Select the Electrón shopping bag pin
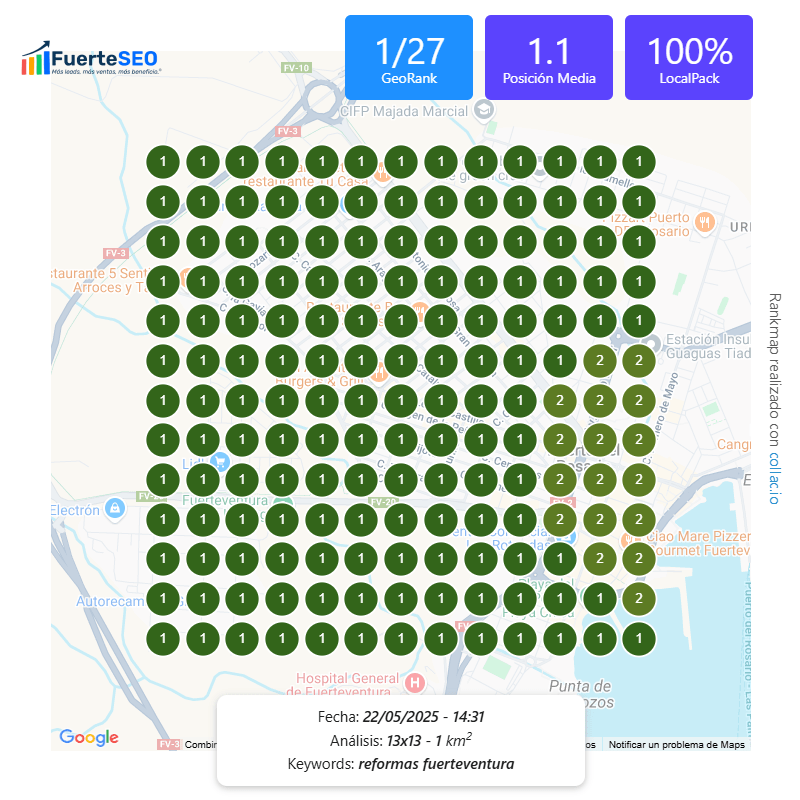This screenshot has height=800, width=800. pyautogui.click(x=115, y=508)
